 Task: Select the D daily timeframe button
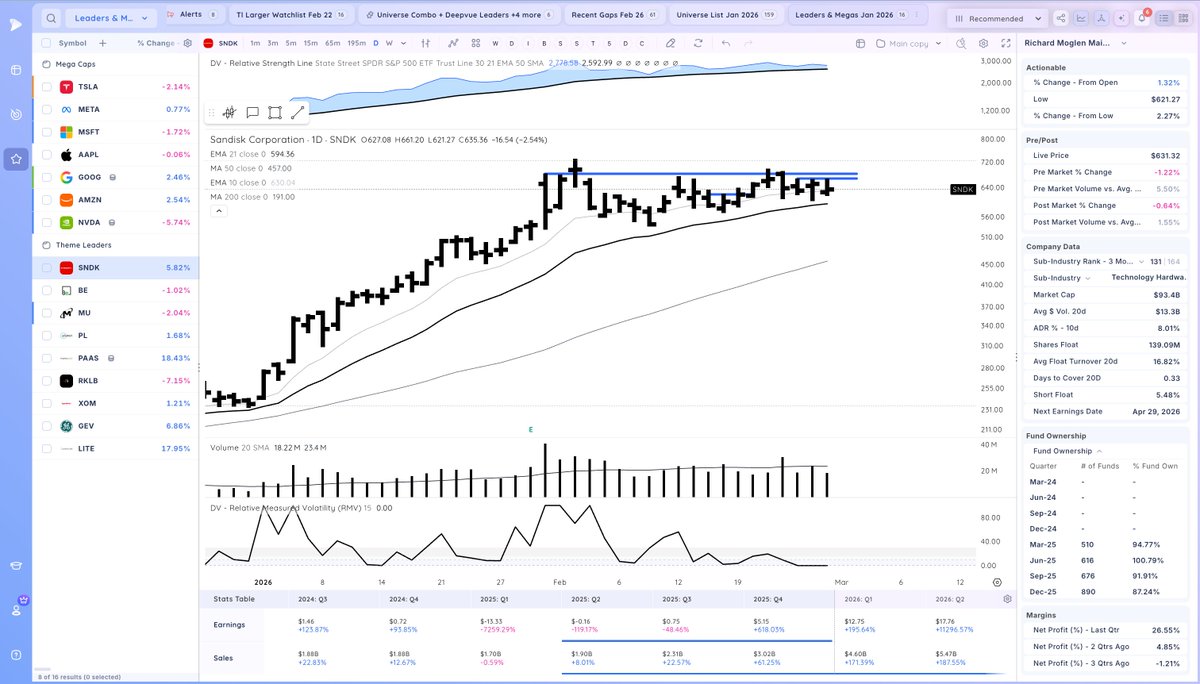376,43
